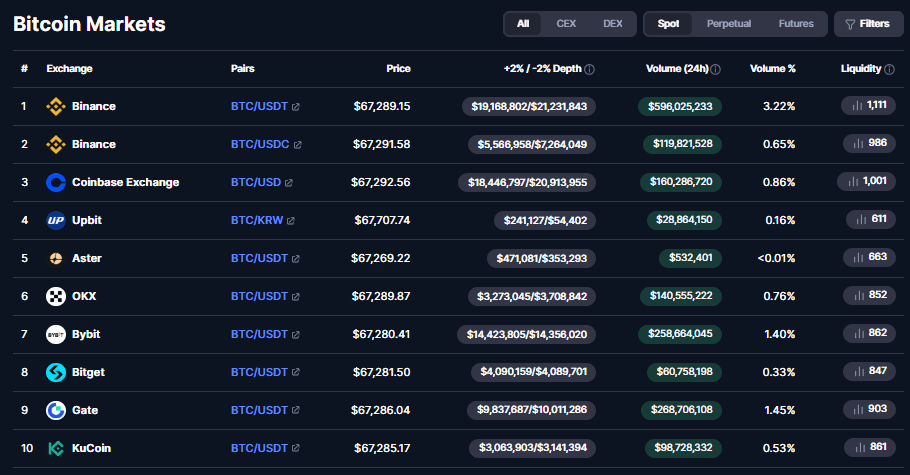The width and height of the screenshot is (910, 475).
Task: Open the Filters menu
Action: (868, 23)
